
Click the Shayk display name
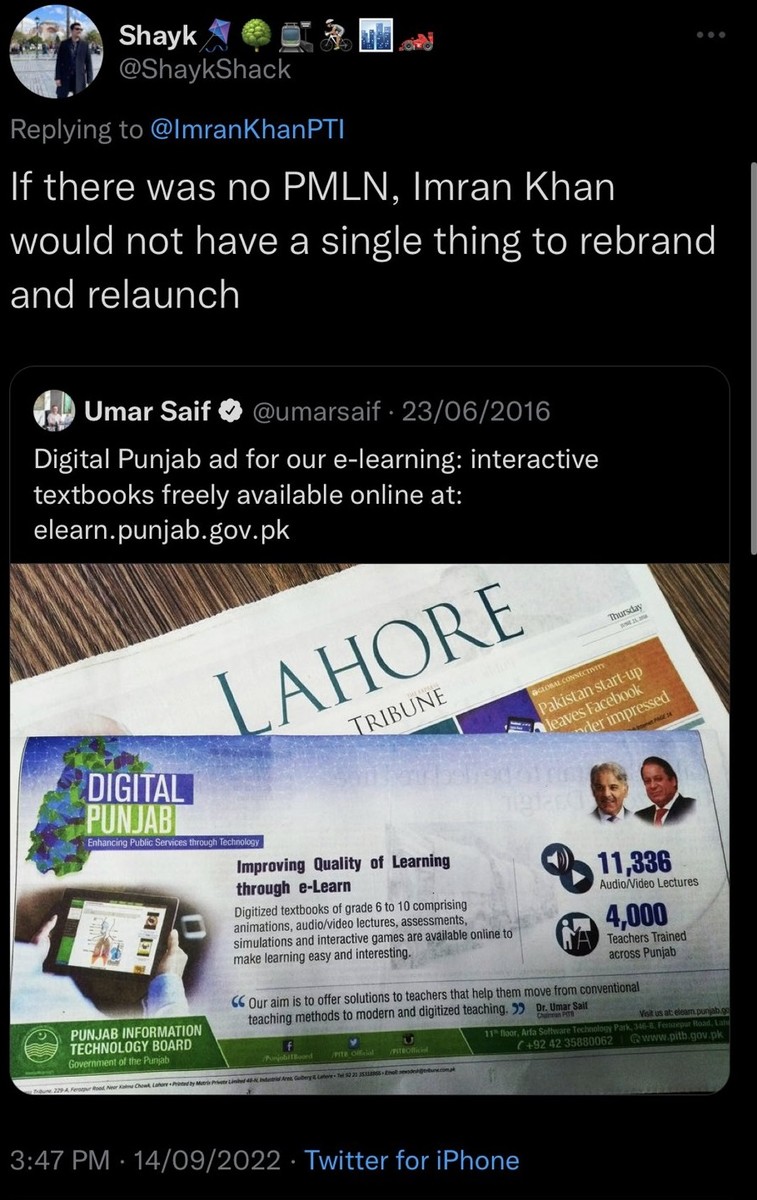pyautogui.click(x=155, y=36)
